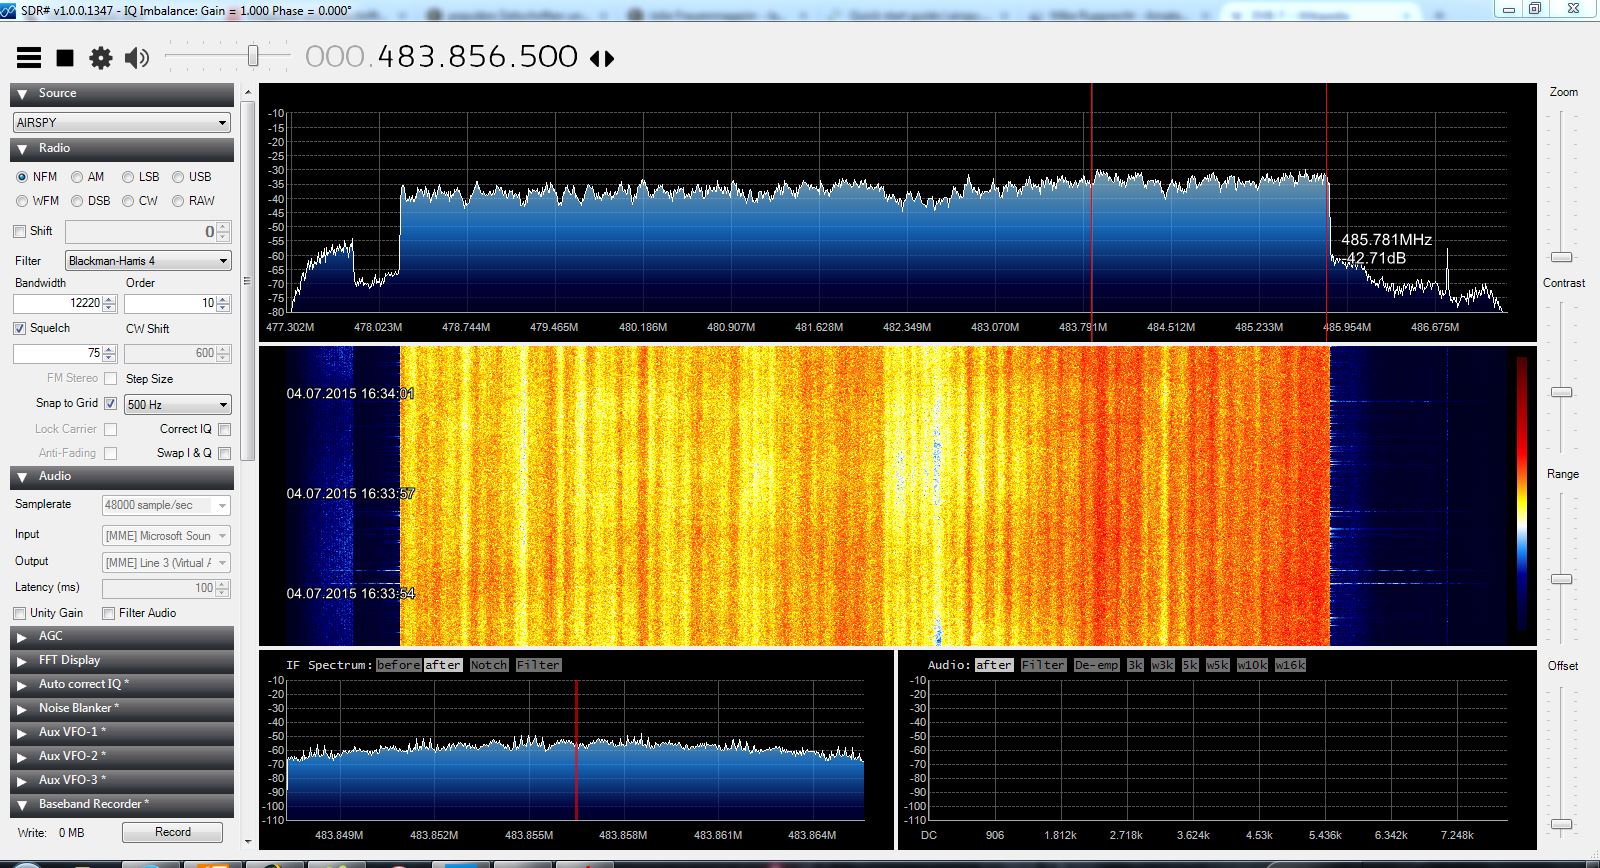Click the Record button
Screen dimensions: 1600x868
tap(172, 832)
